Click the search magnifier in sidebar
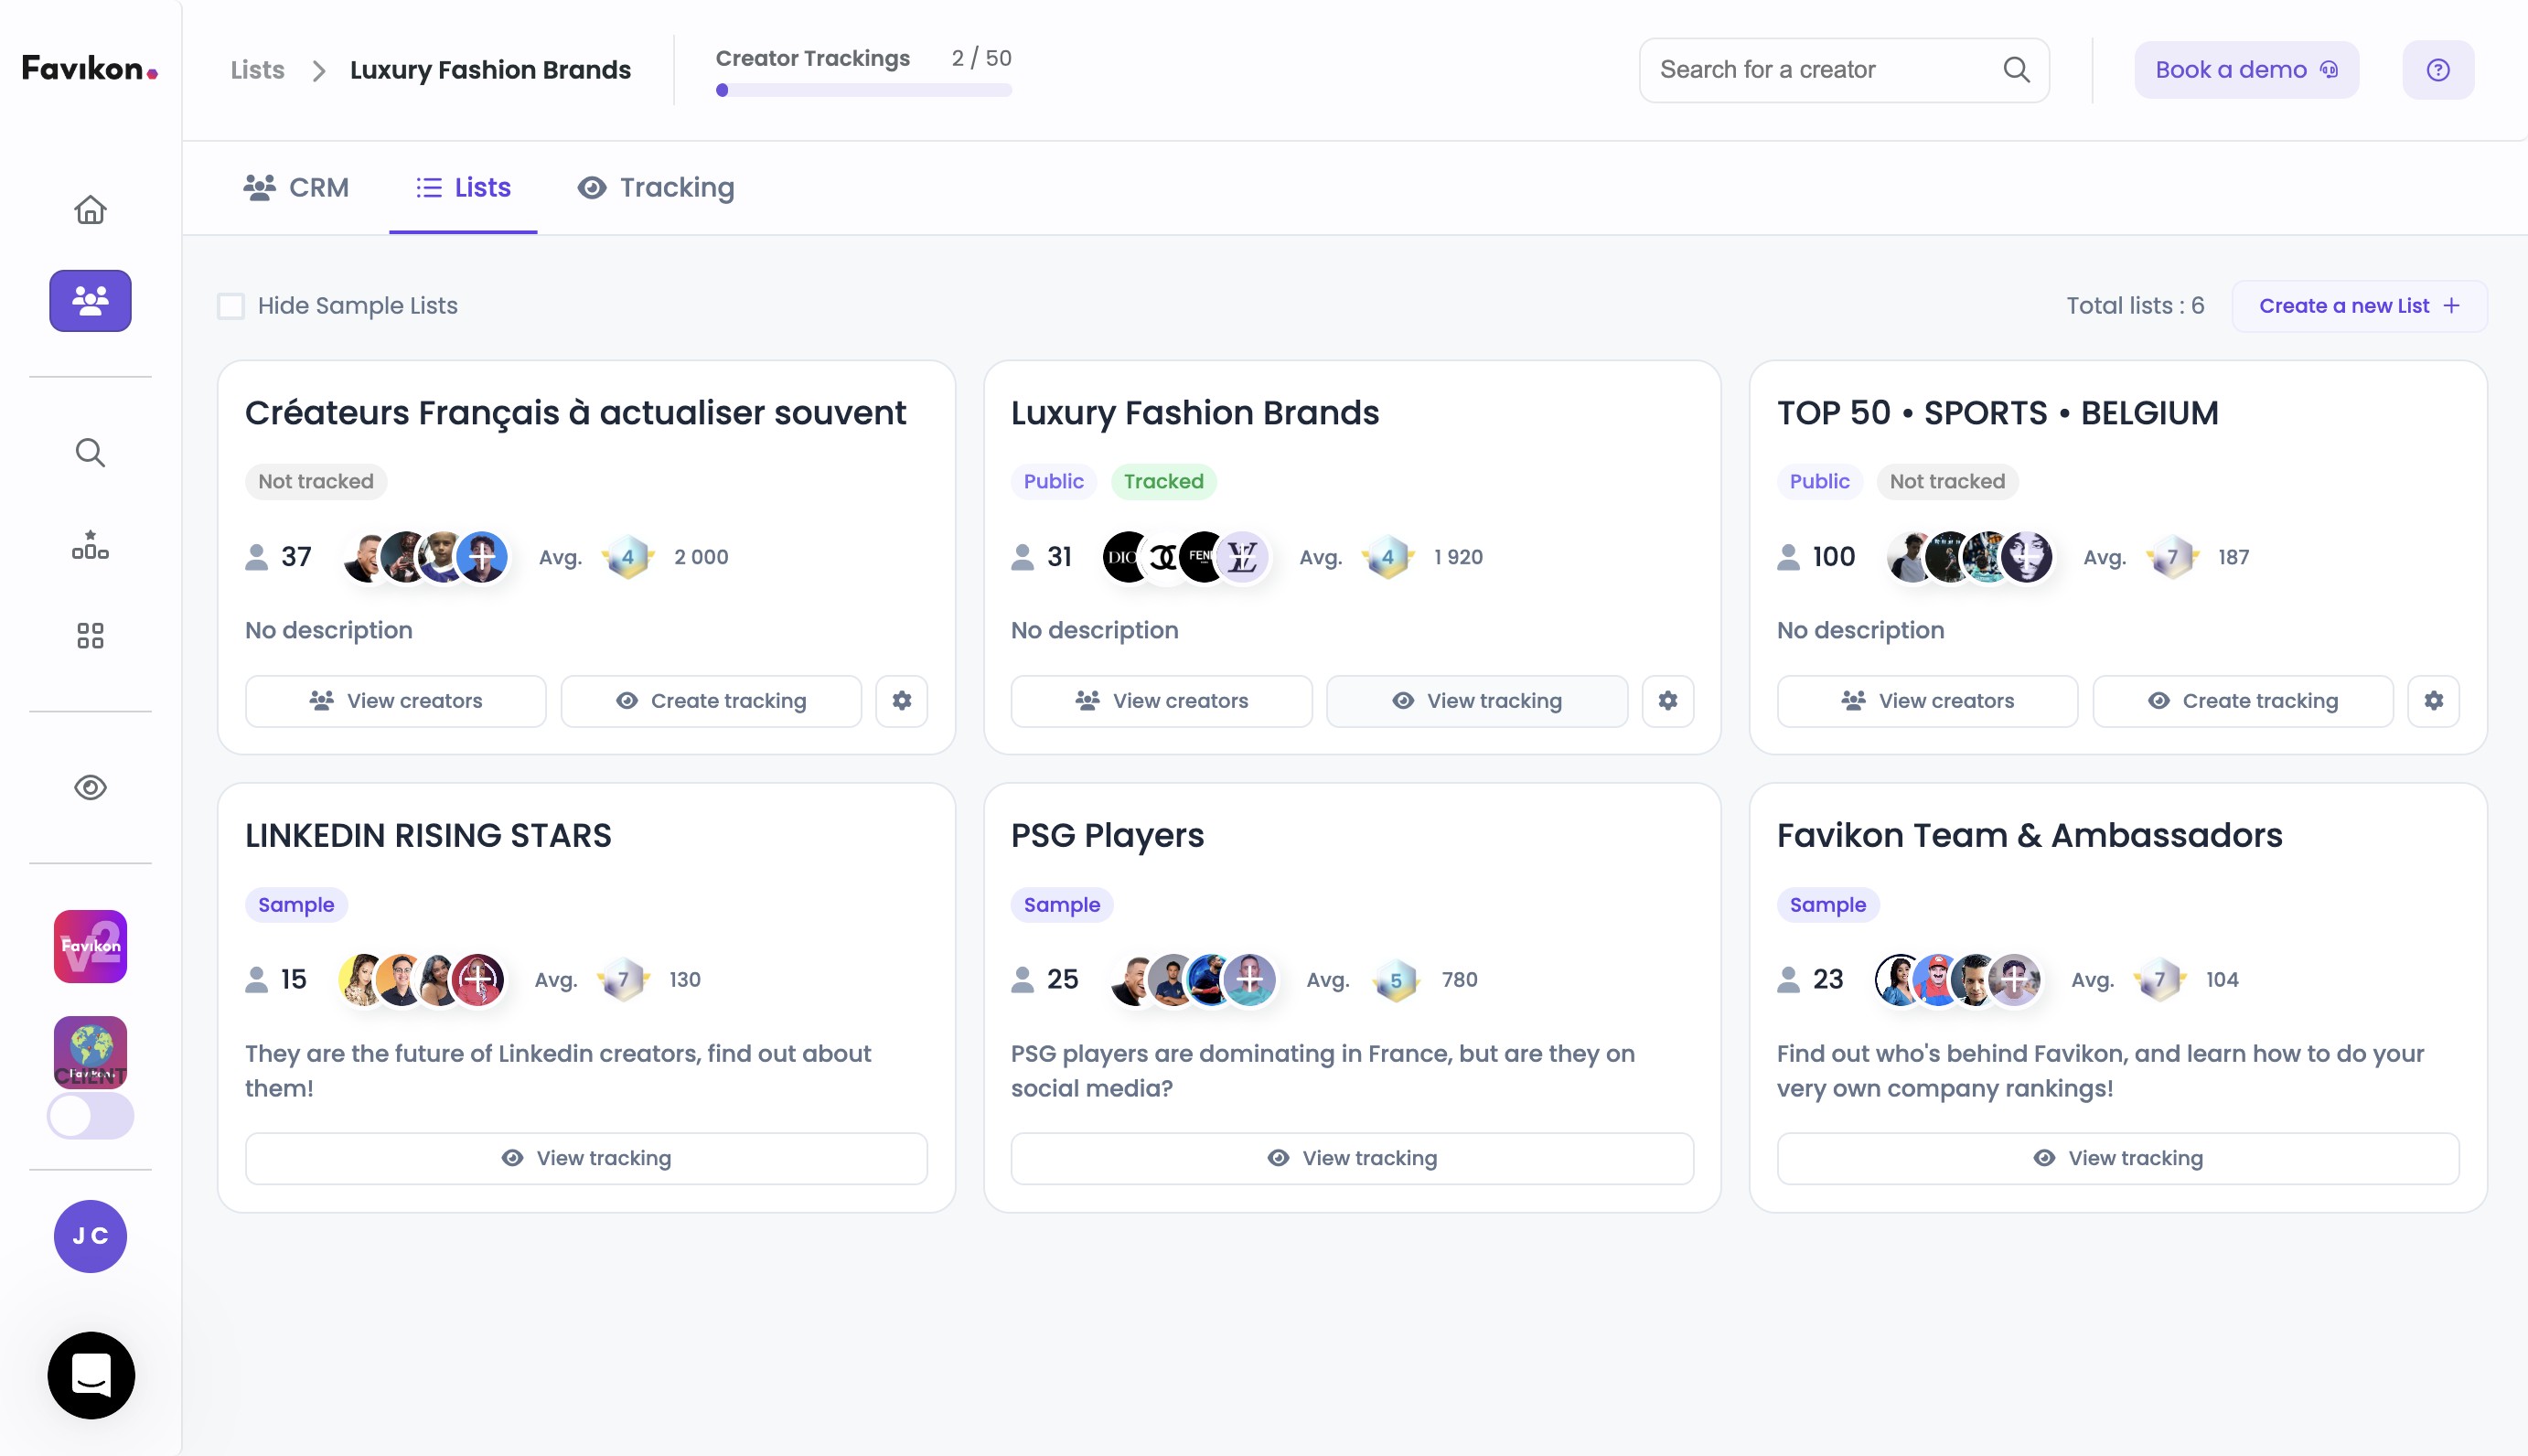2528x1456 pixels. coord(90,453)
